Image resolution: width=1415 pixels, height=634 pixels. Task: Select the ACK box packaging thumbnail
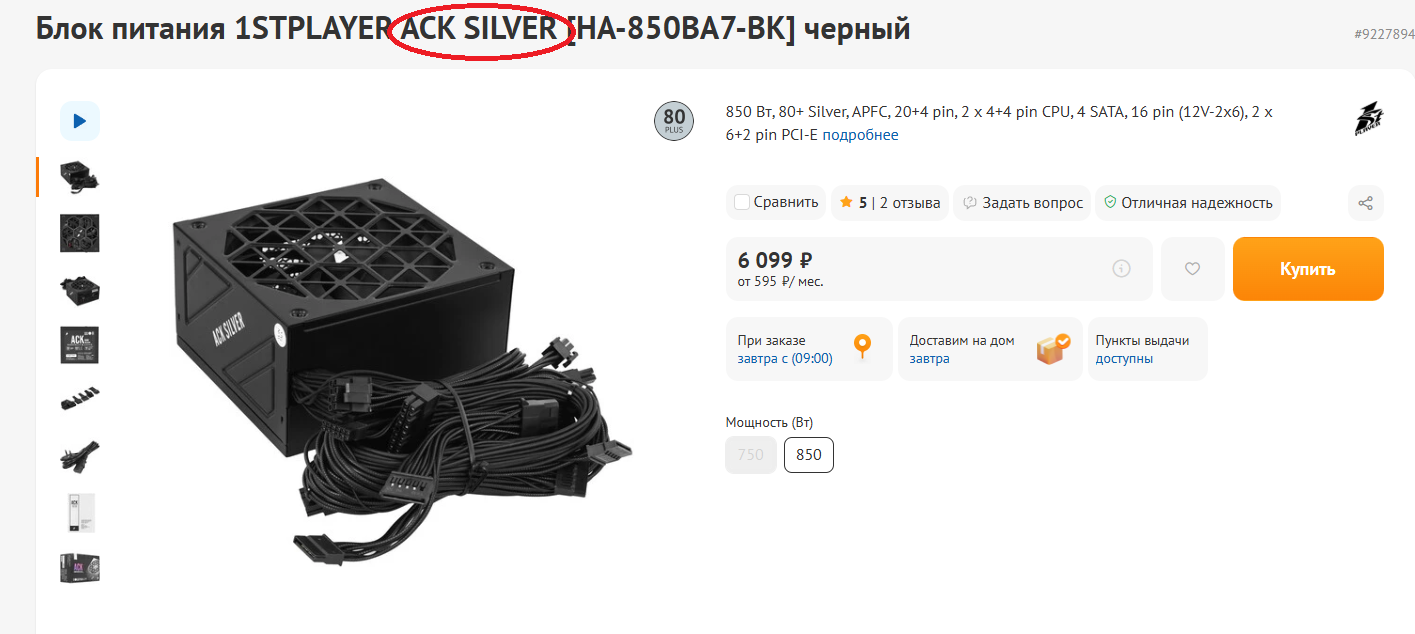point(80,568)
